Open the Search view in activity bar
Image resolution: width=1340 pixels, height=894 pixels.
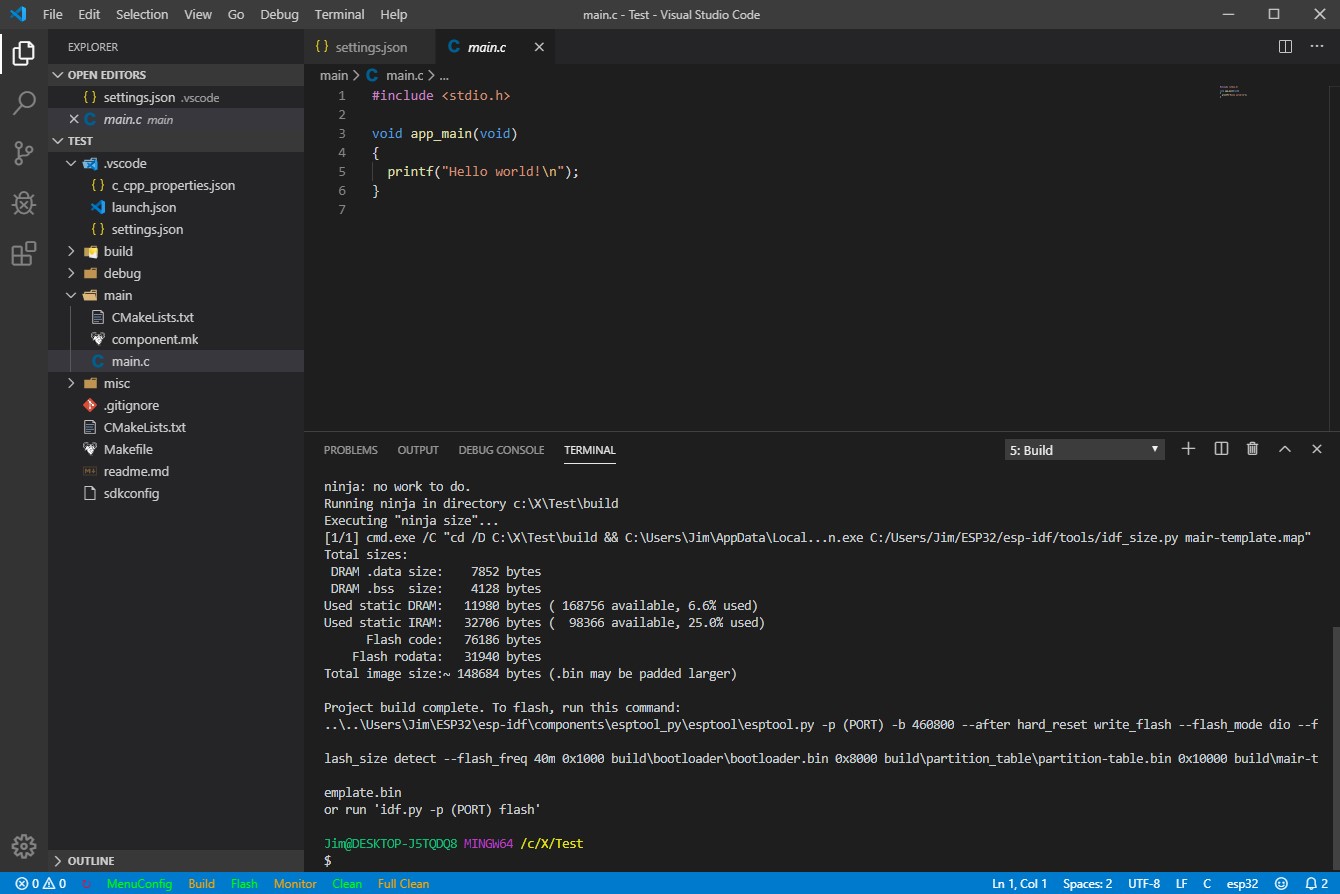(24, 102)
